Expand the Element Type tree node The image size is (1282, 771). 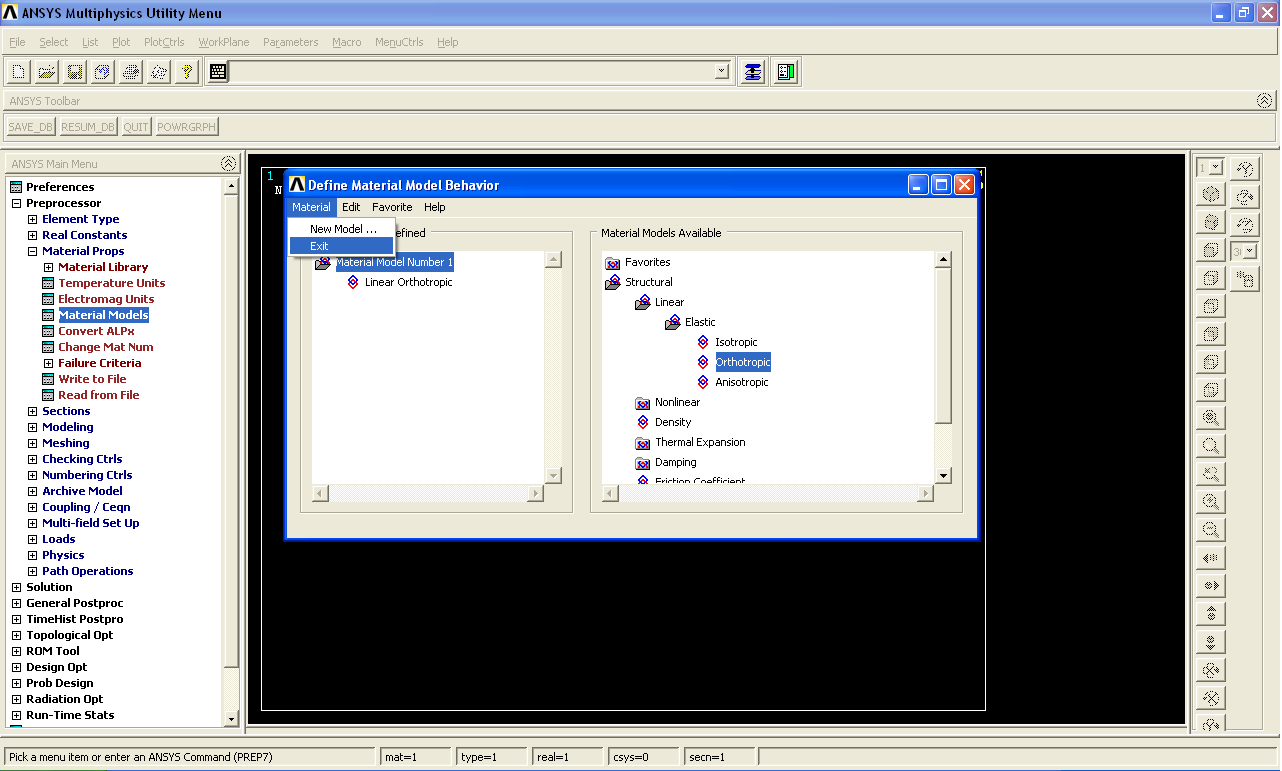(x=32, y=219)
